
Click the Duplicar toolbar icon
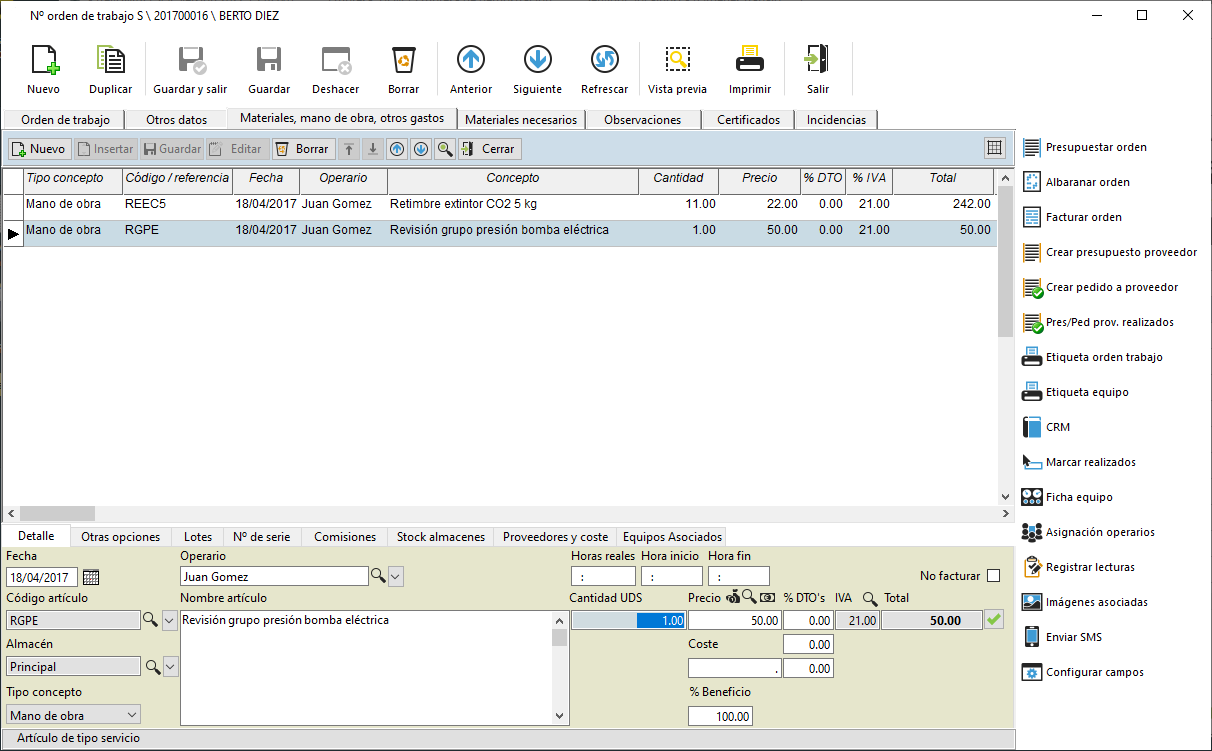(x=110, y=61)
